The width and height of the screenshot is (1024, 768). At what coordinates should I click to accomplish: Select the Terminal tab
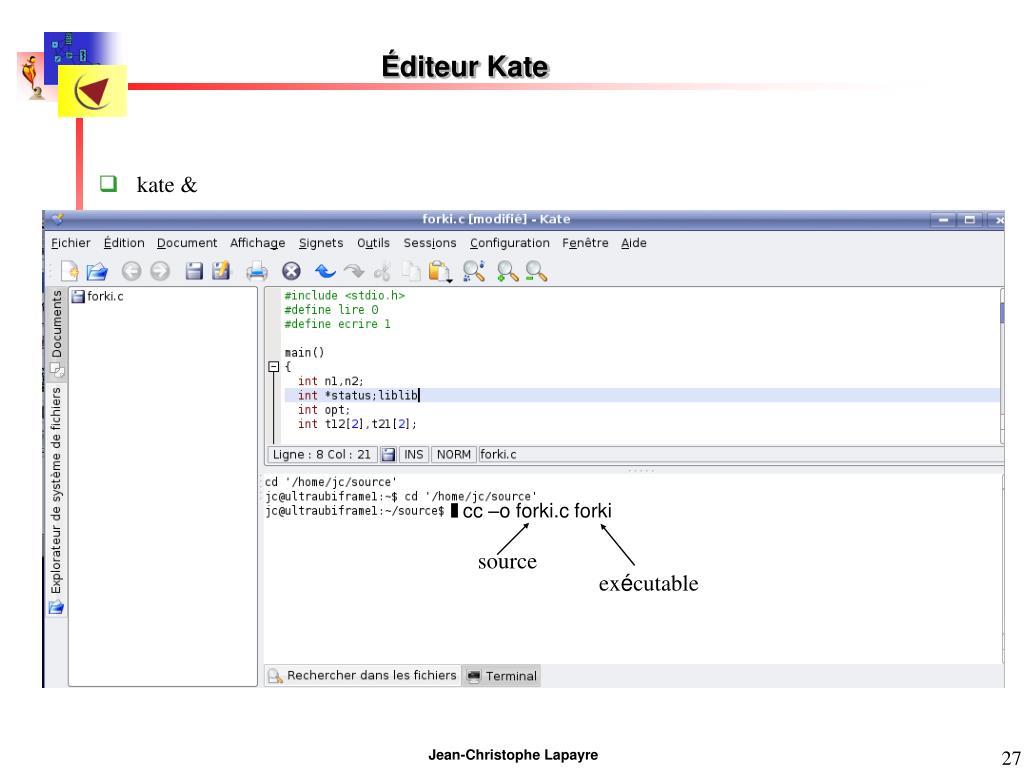502,676
